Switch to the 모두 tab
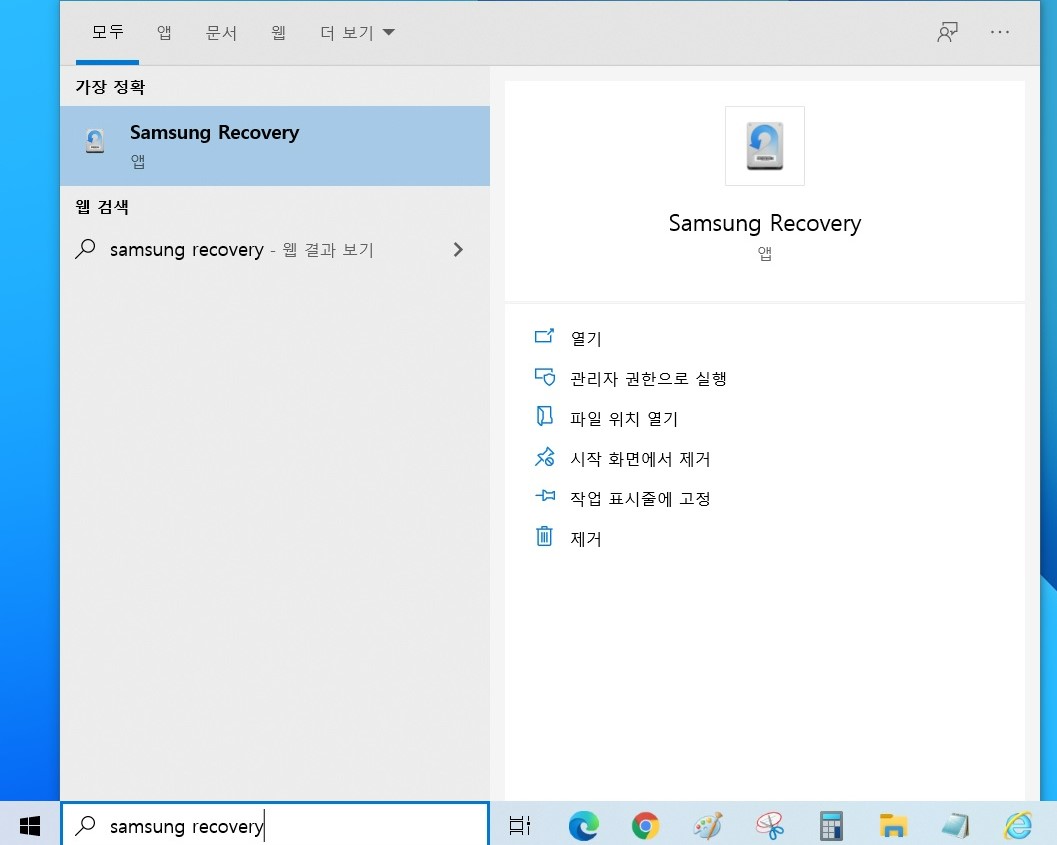Screen dimensions: 1057x845 (107, 32)
